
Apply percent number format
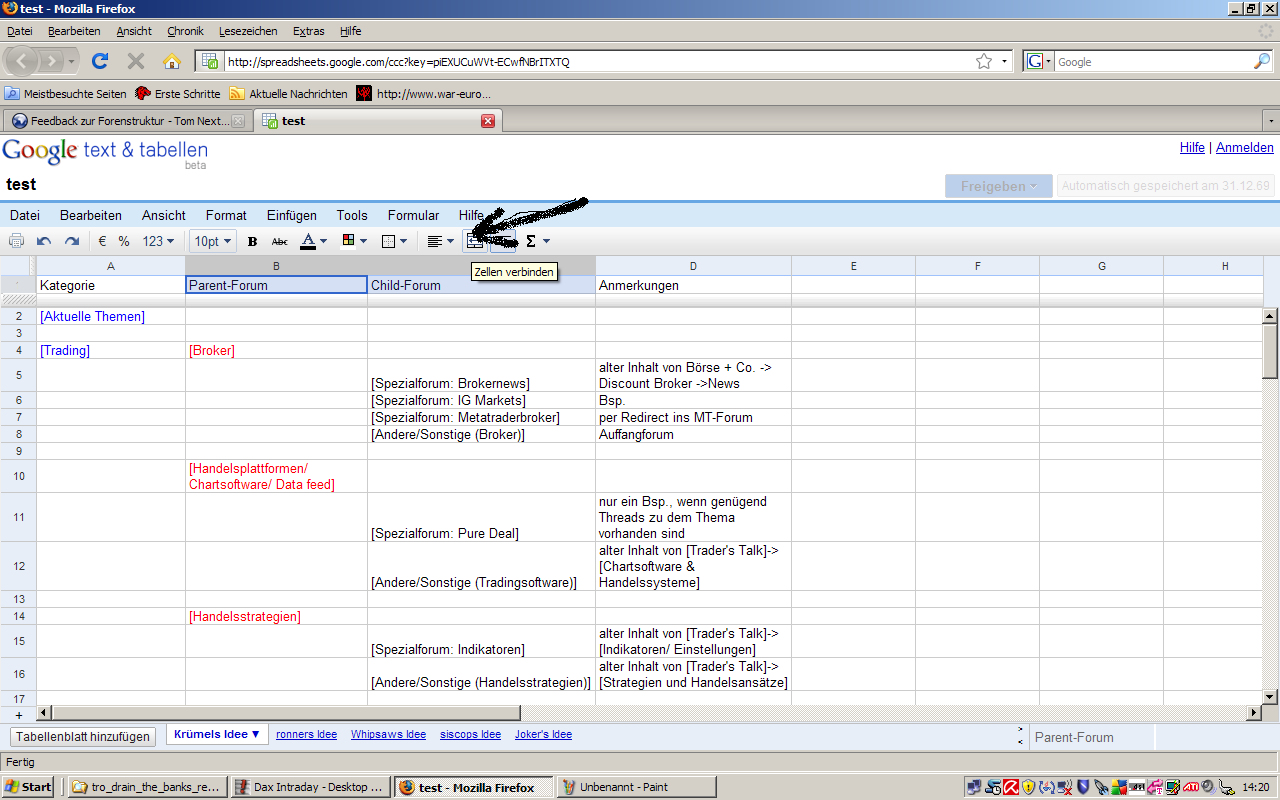click(x=124, y=241)
